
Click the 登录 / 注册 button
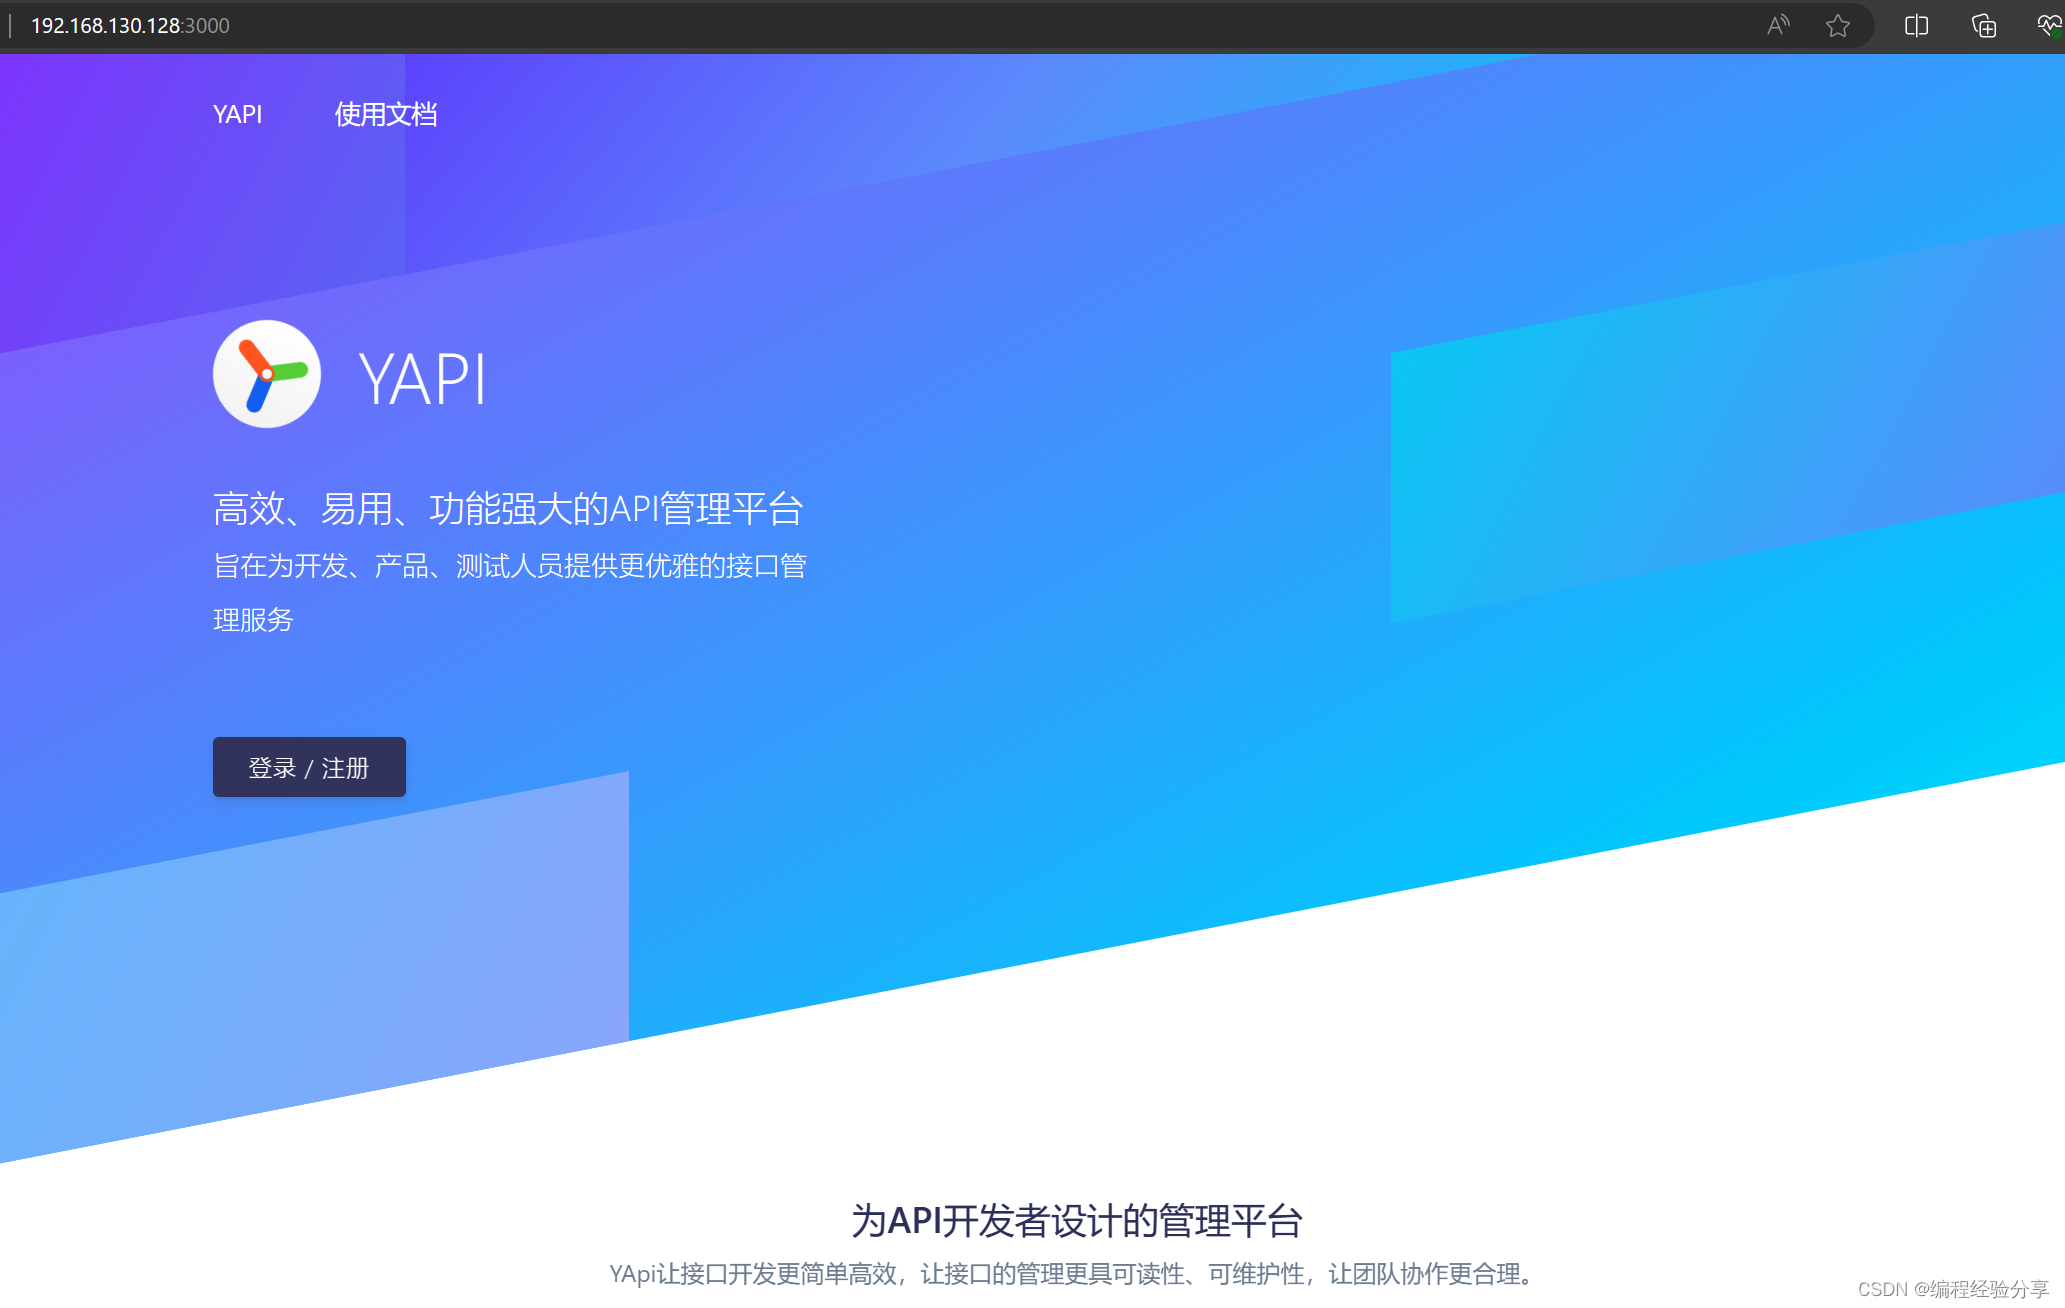309,767
